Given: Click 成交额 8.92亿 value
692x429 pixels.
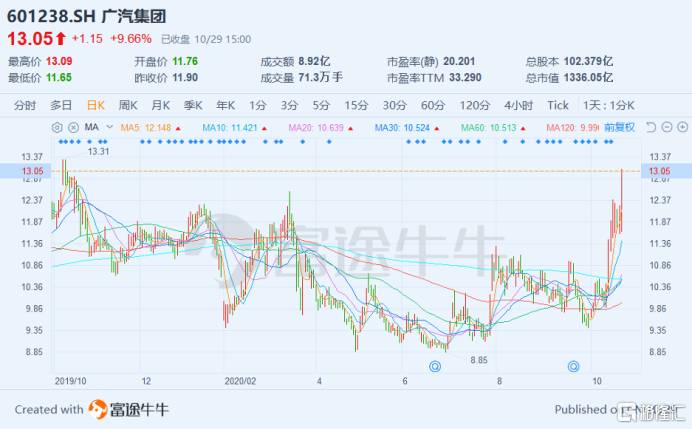Looking at the screenshot, I should (x=314, y=61).
